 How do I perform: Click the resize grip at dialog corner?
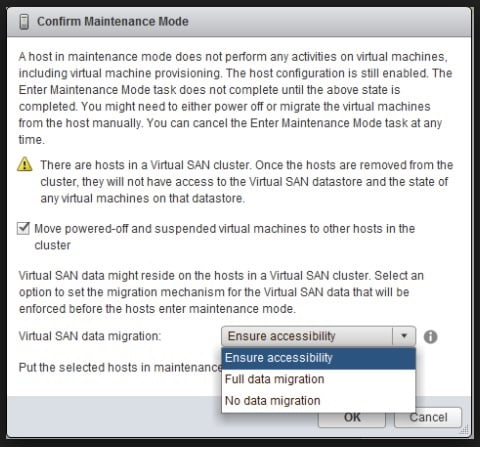[x=464, y=430]
